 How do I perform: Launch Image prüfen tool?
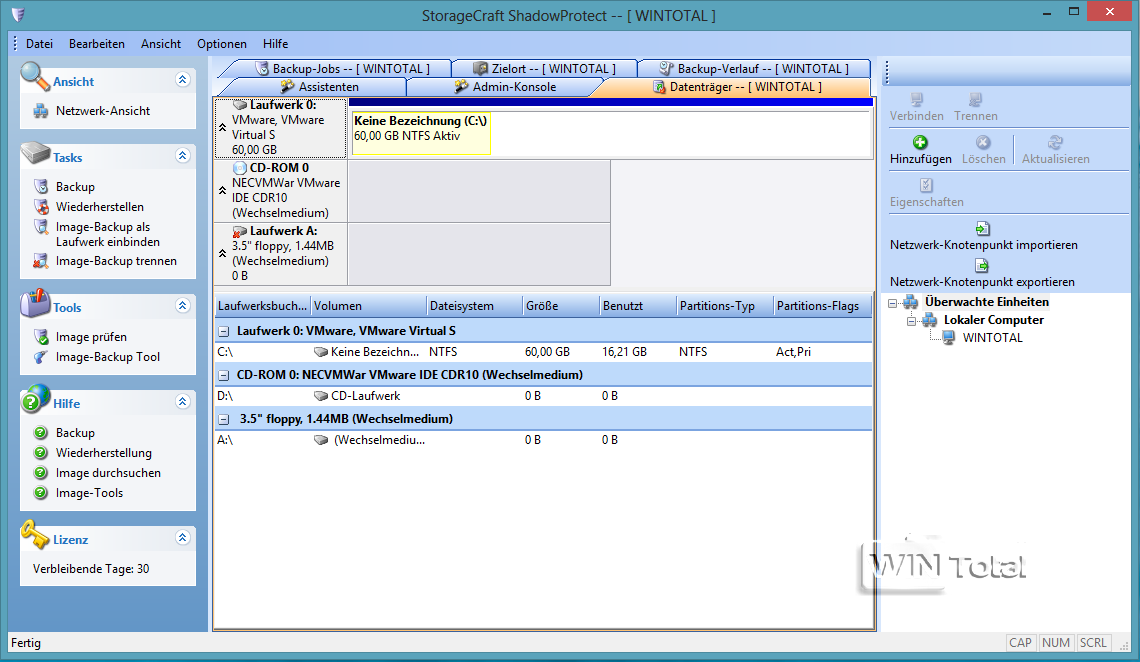pyautogui.click(x=91, y=337)
